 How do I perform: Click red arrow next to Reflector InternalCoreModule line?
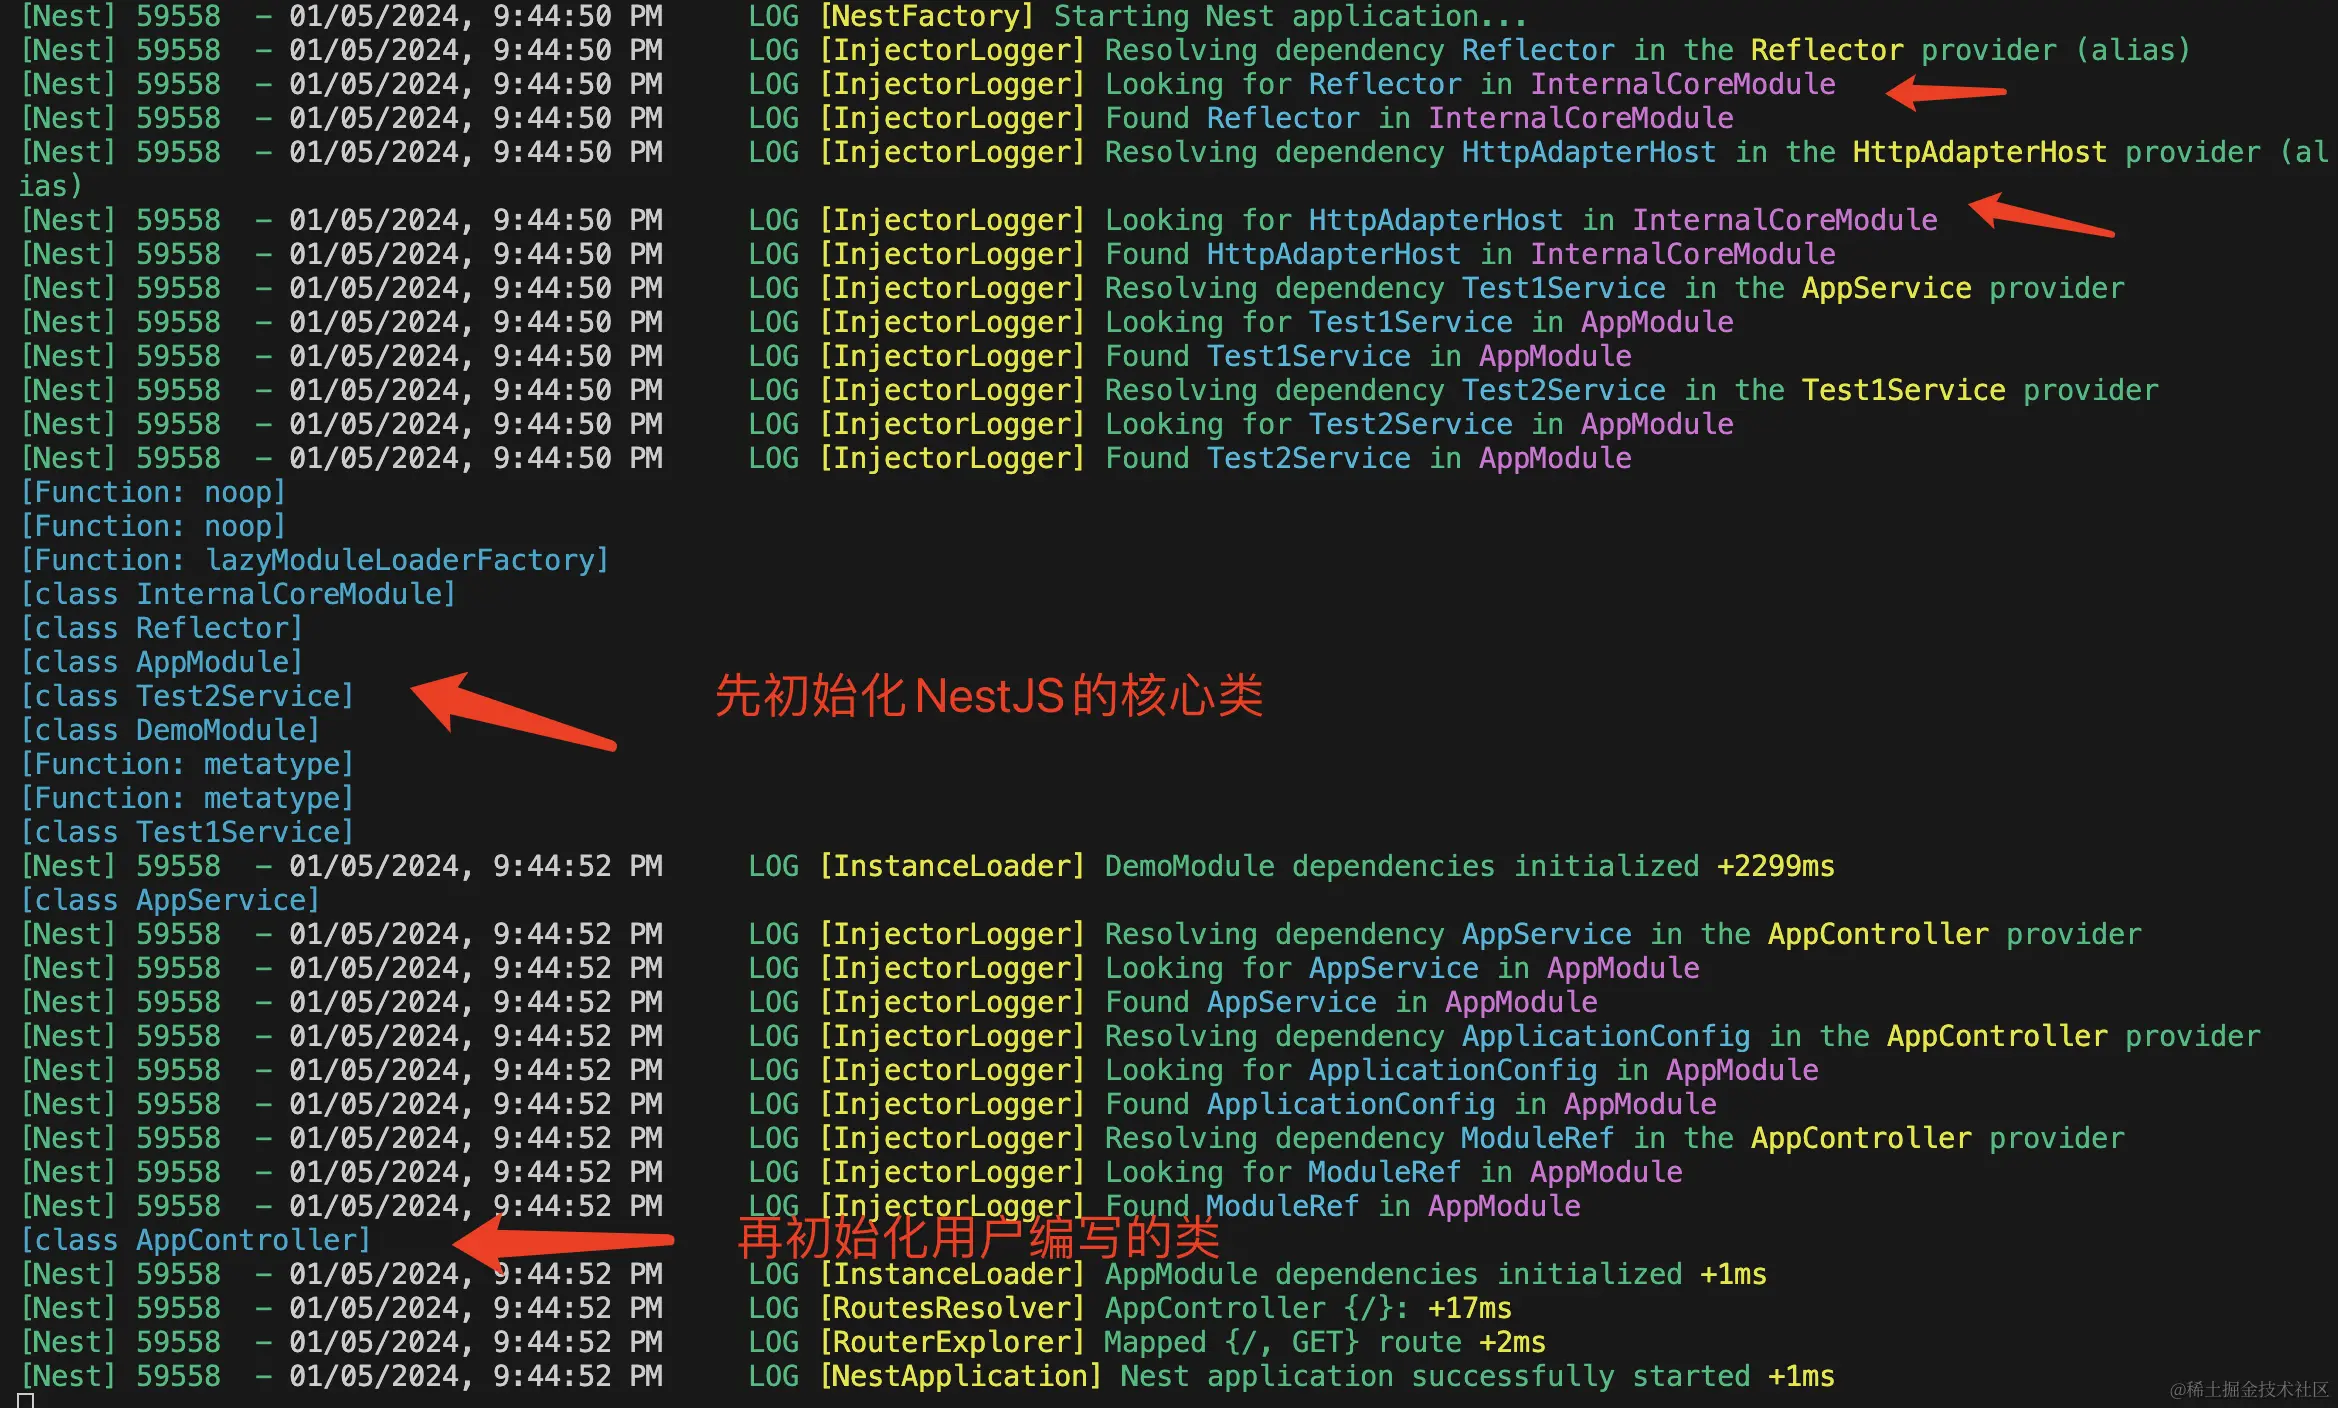[1945, 92]
